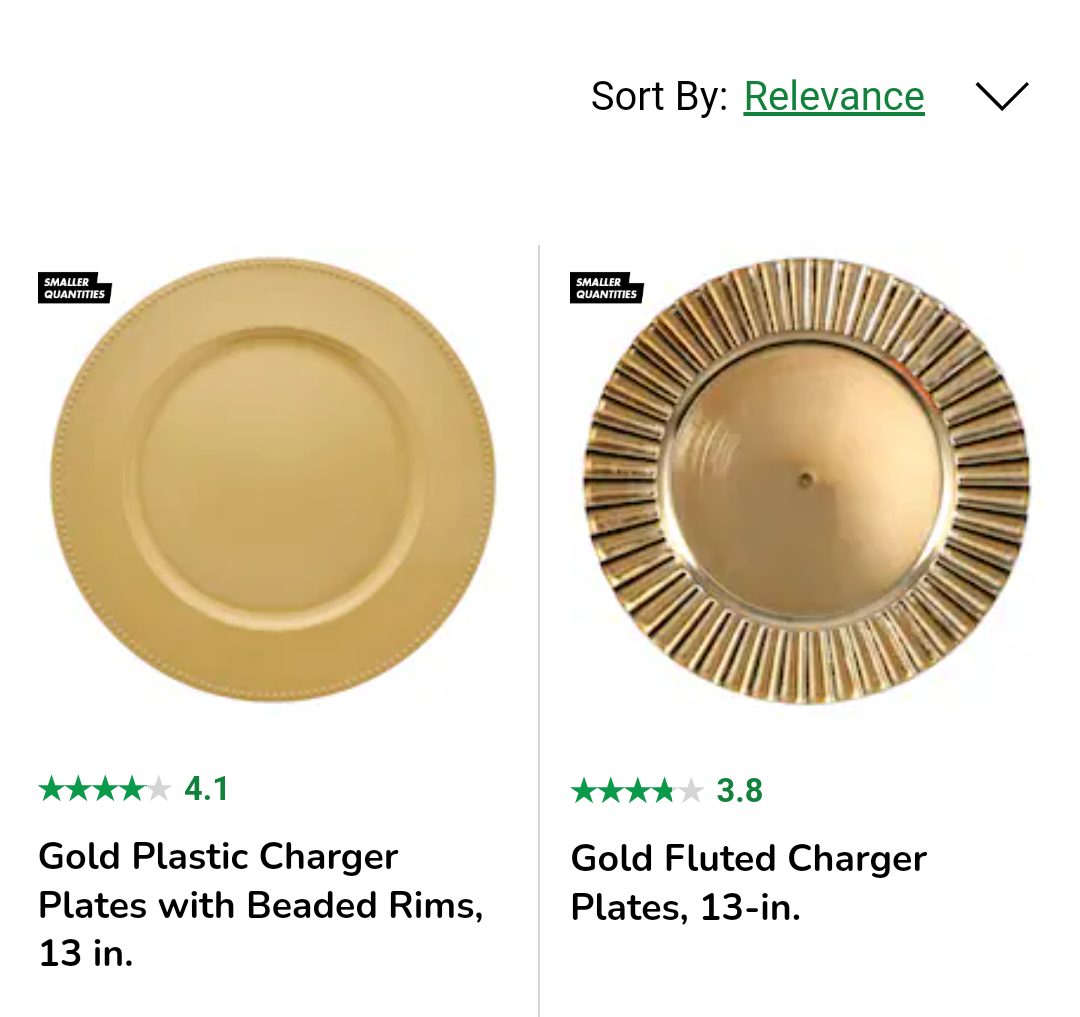This screenshot has width=1080, height=1017.
Task: Click Smaller Quantities badge on beaded plate
Action: (x=74, y=289)
